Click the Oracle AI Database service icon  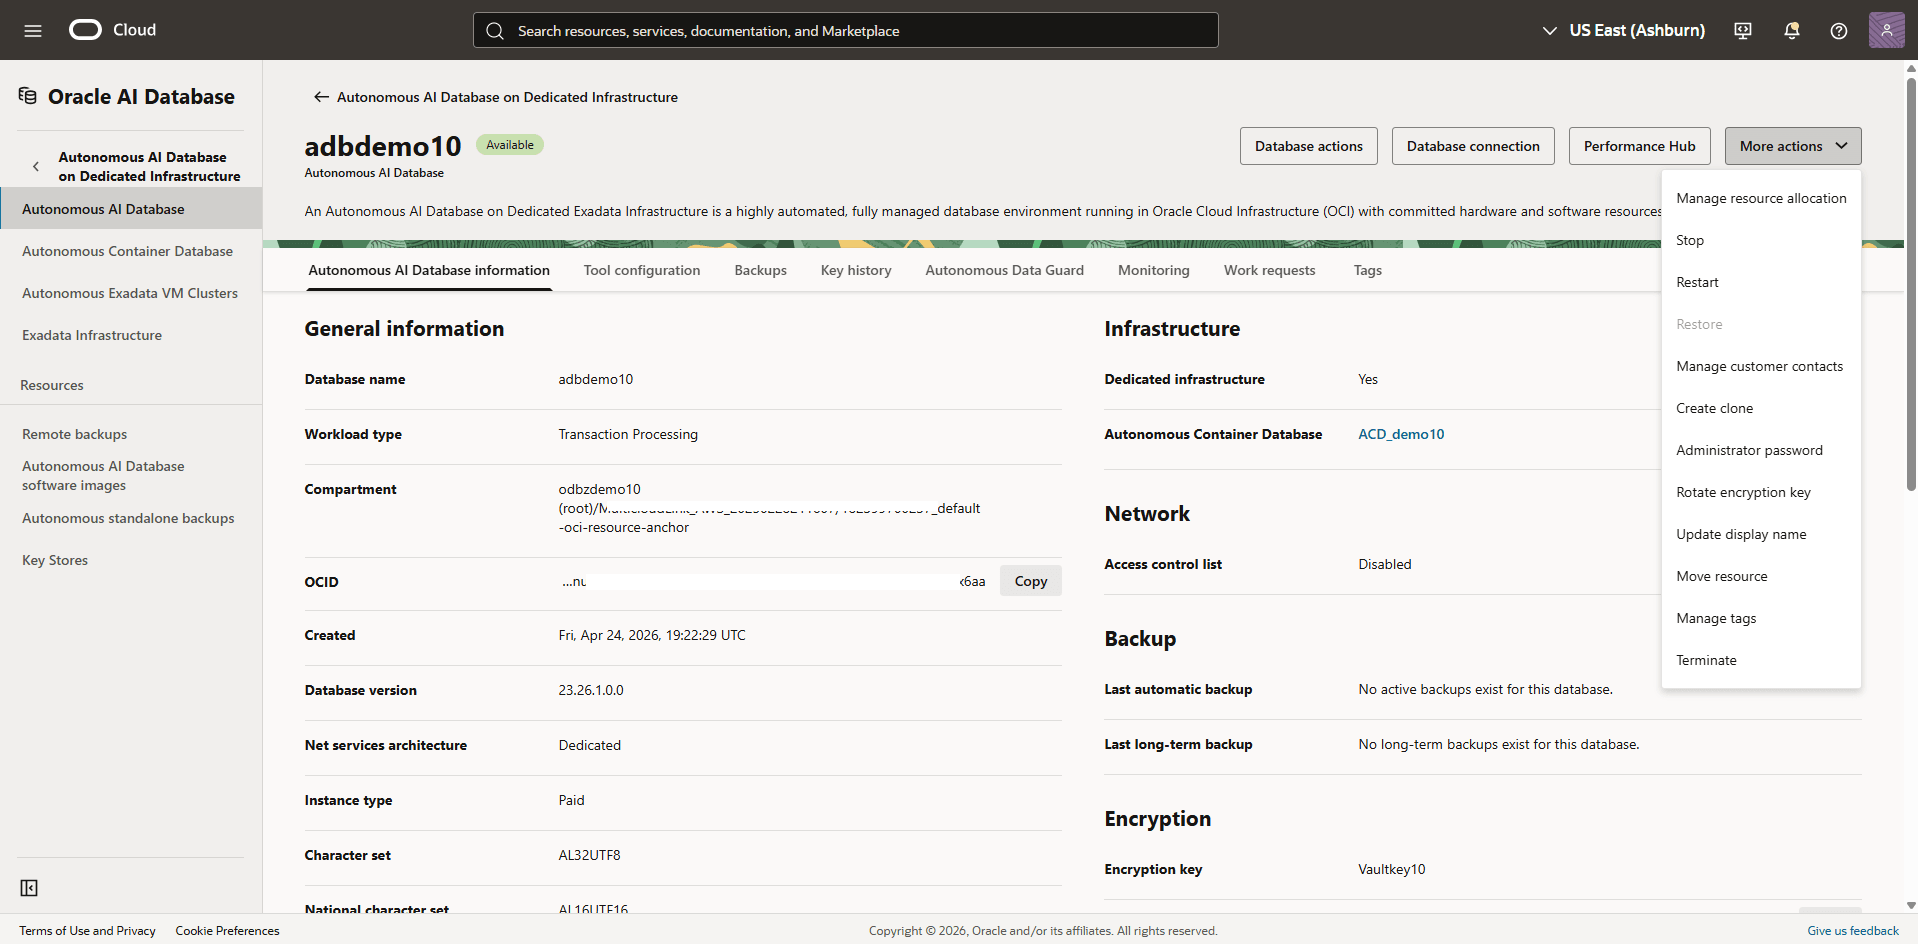coord(28,96)
